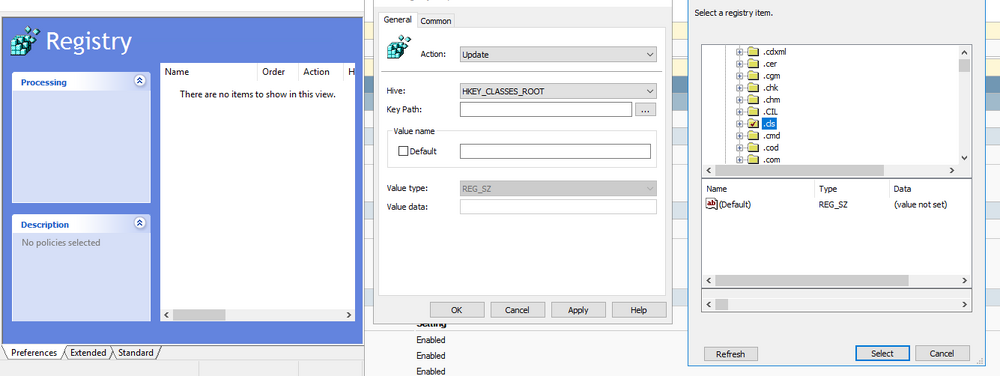Screen dimensions: 1000x376
Task: Click the checked folder icon of .cls
Action: (753, 124)
